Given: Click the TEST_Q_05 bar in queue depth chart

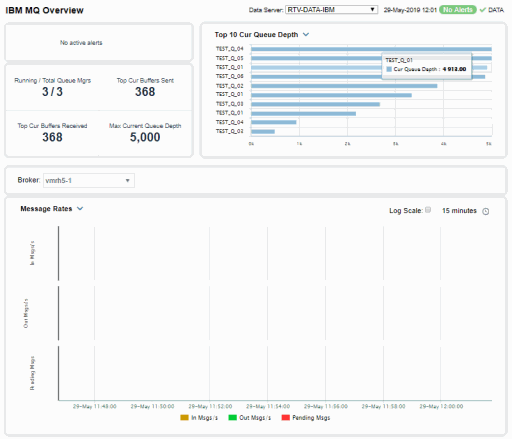Looking at the screenshot, I should (371, 58).
